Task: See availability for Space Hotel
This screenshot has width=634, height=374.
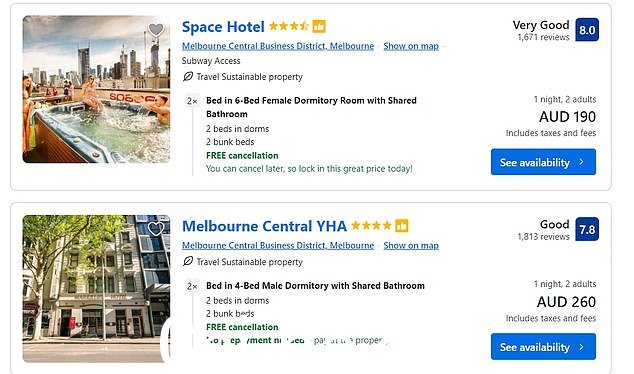Action: pyautogui.click(x=543, y=162)
